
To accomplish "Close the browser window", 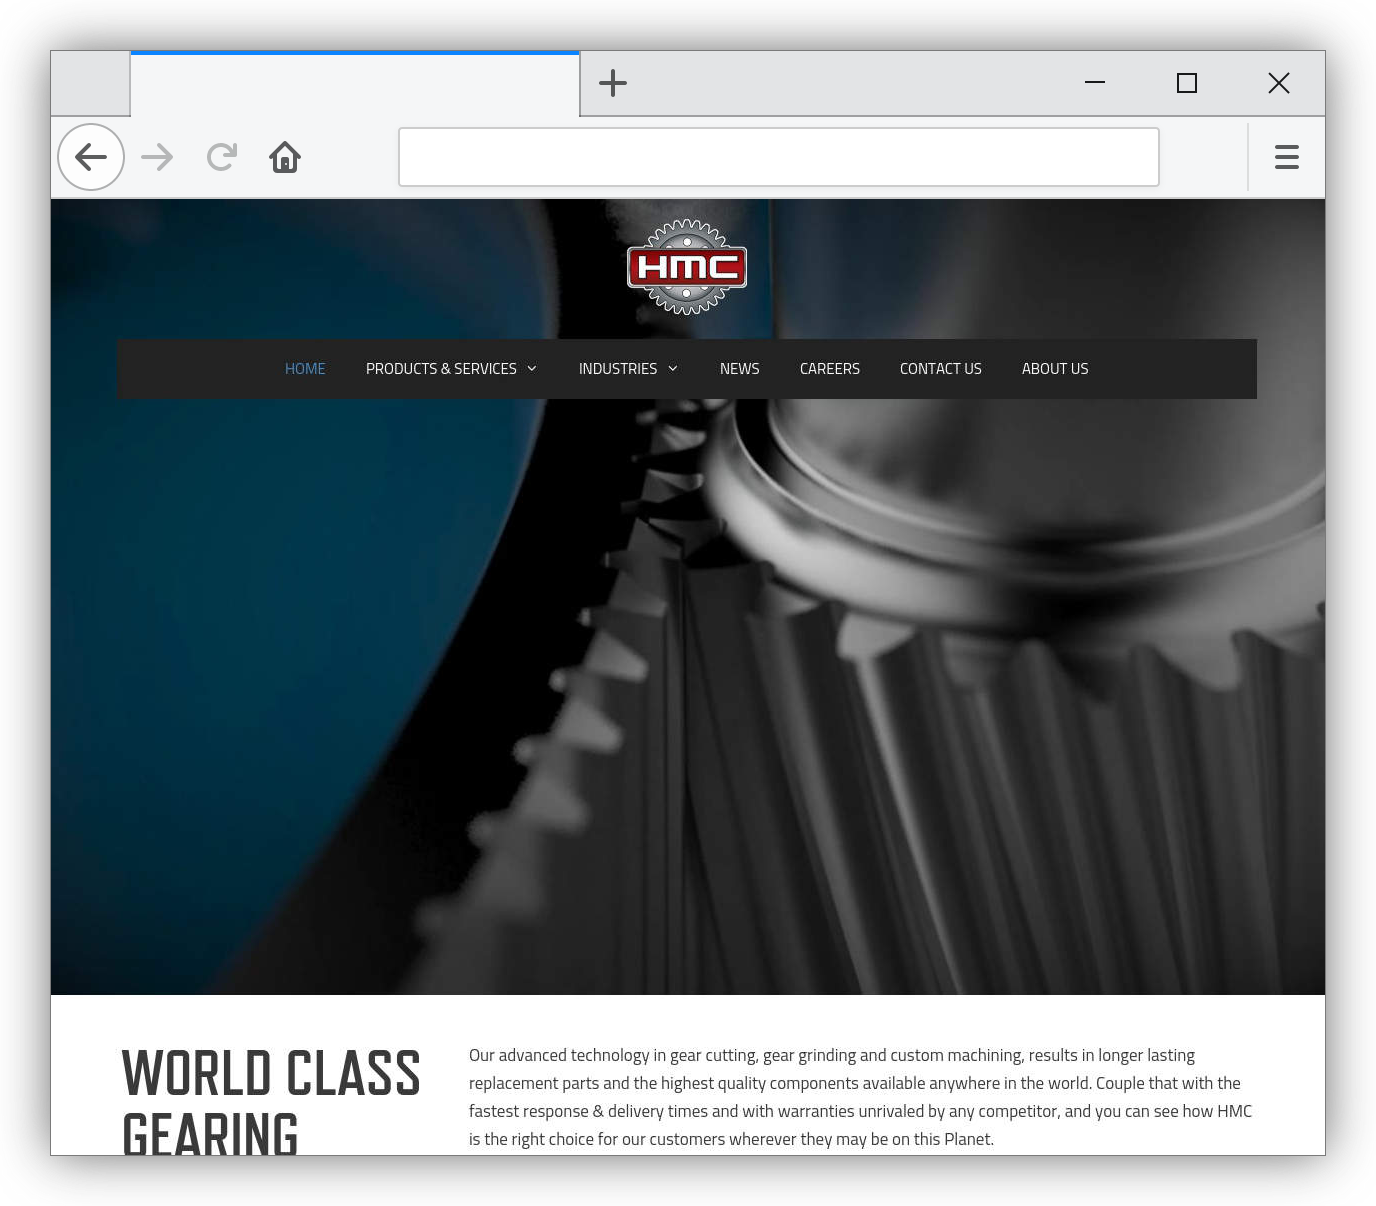I will [1279, 83].
